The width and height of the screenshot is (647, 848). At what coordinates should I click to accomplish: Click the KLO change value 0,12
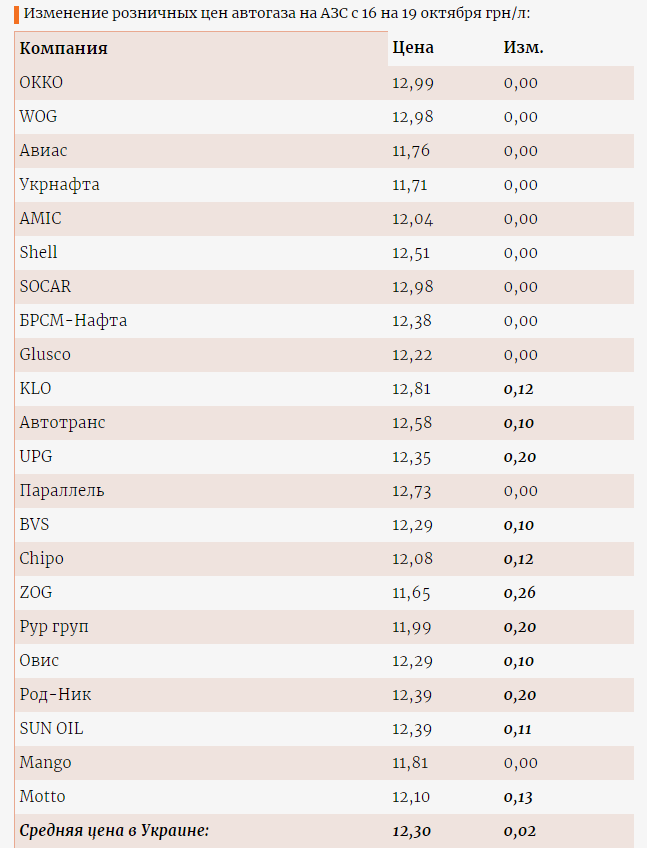click(x=518, y=389)
